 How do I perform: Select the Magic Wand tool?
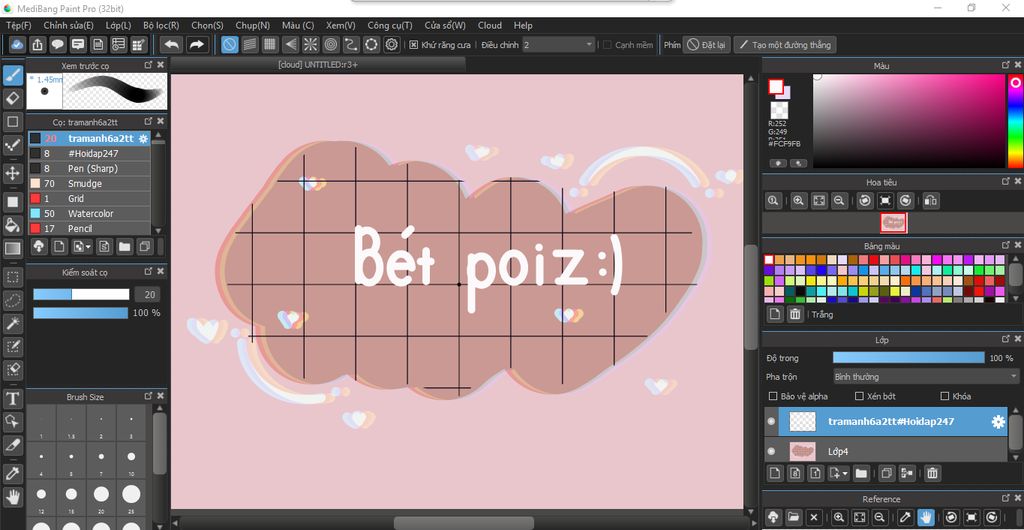pyautogui.click(x=12, y=323)
